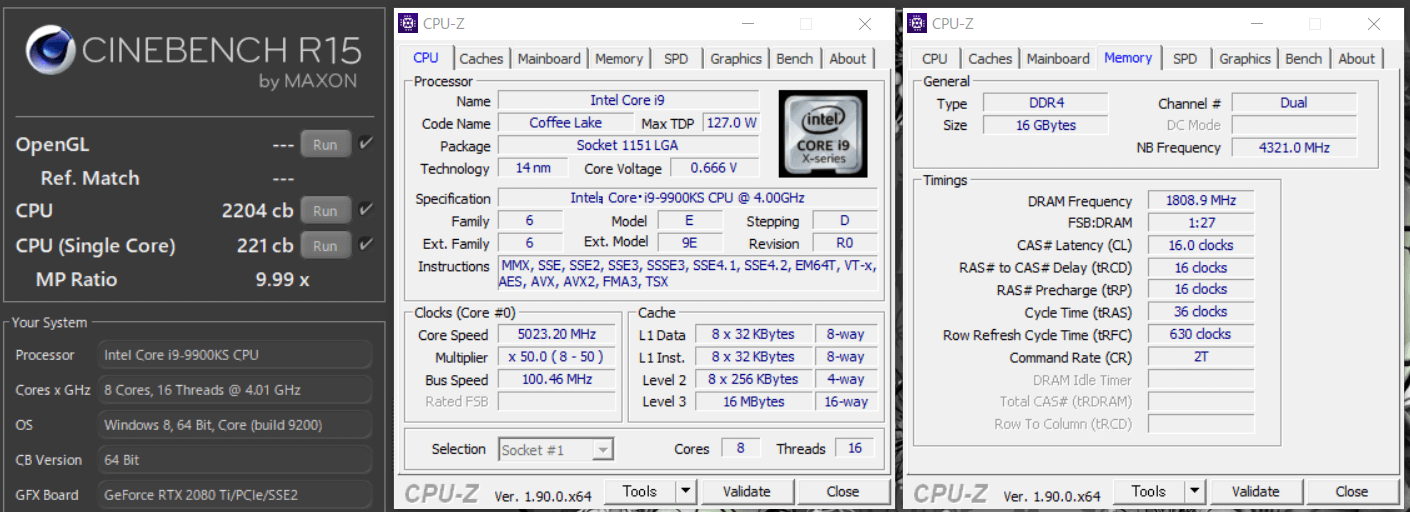Click the Multiplier value x 50.0
Image resolution: width=1410 pixels, height=512 pixels.
558,357
